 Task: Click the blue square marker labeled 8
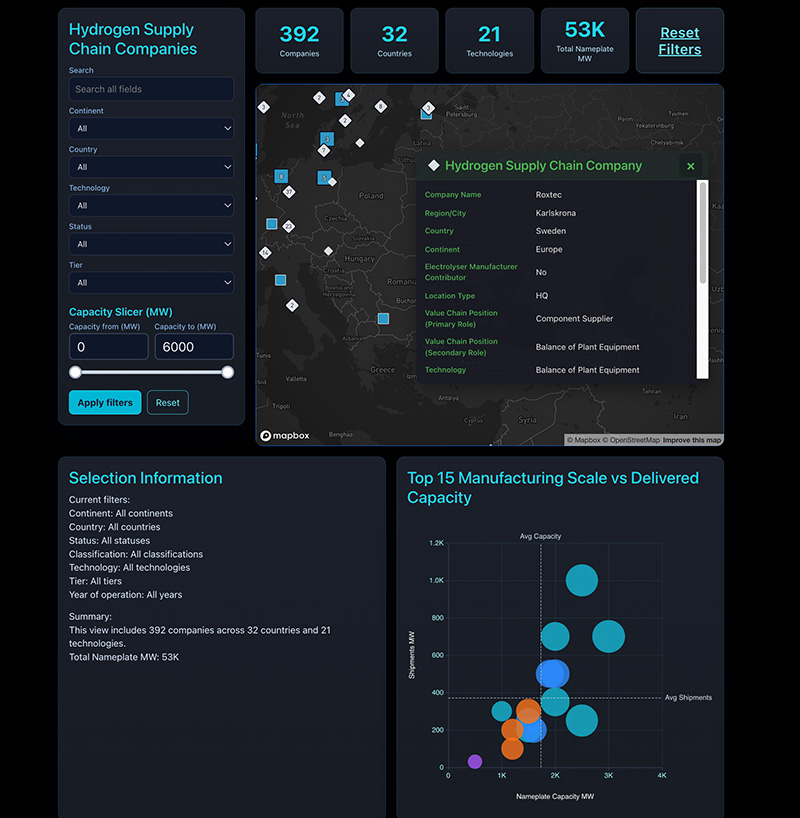point(281,176)
